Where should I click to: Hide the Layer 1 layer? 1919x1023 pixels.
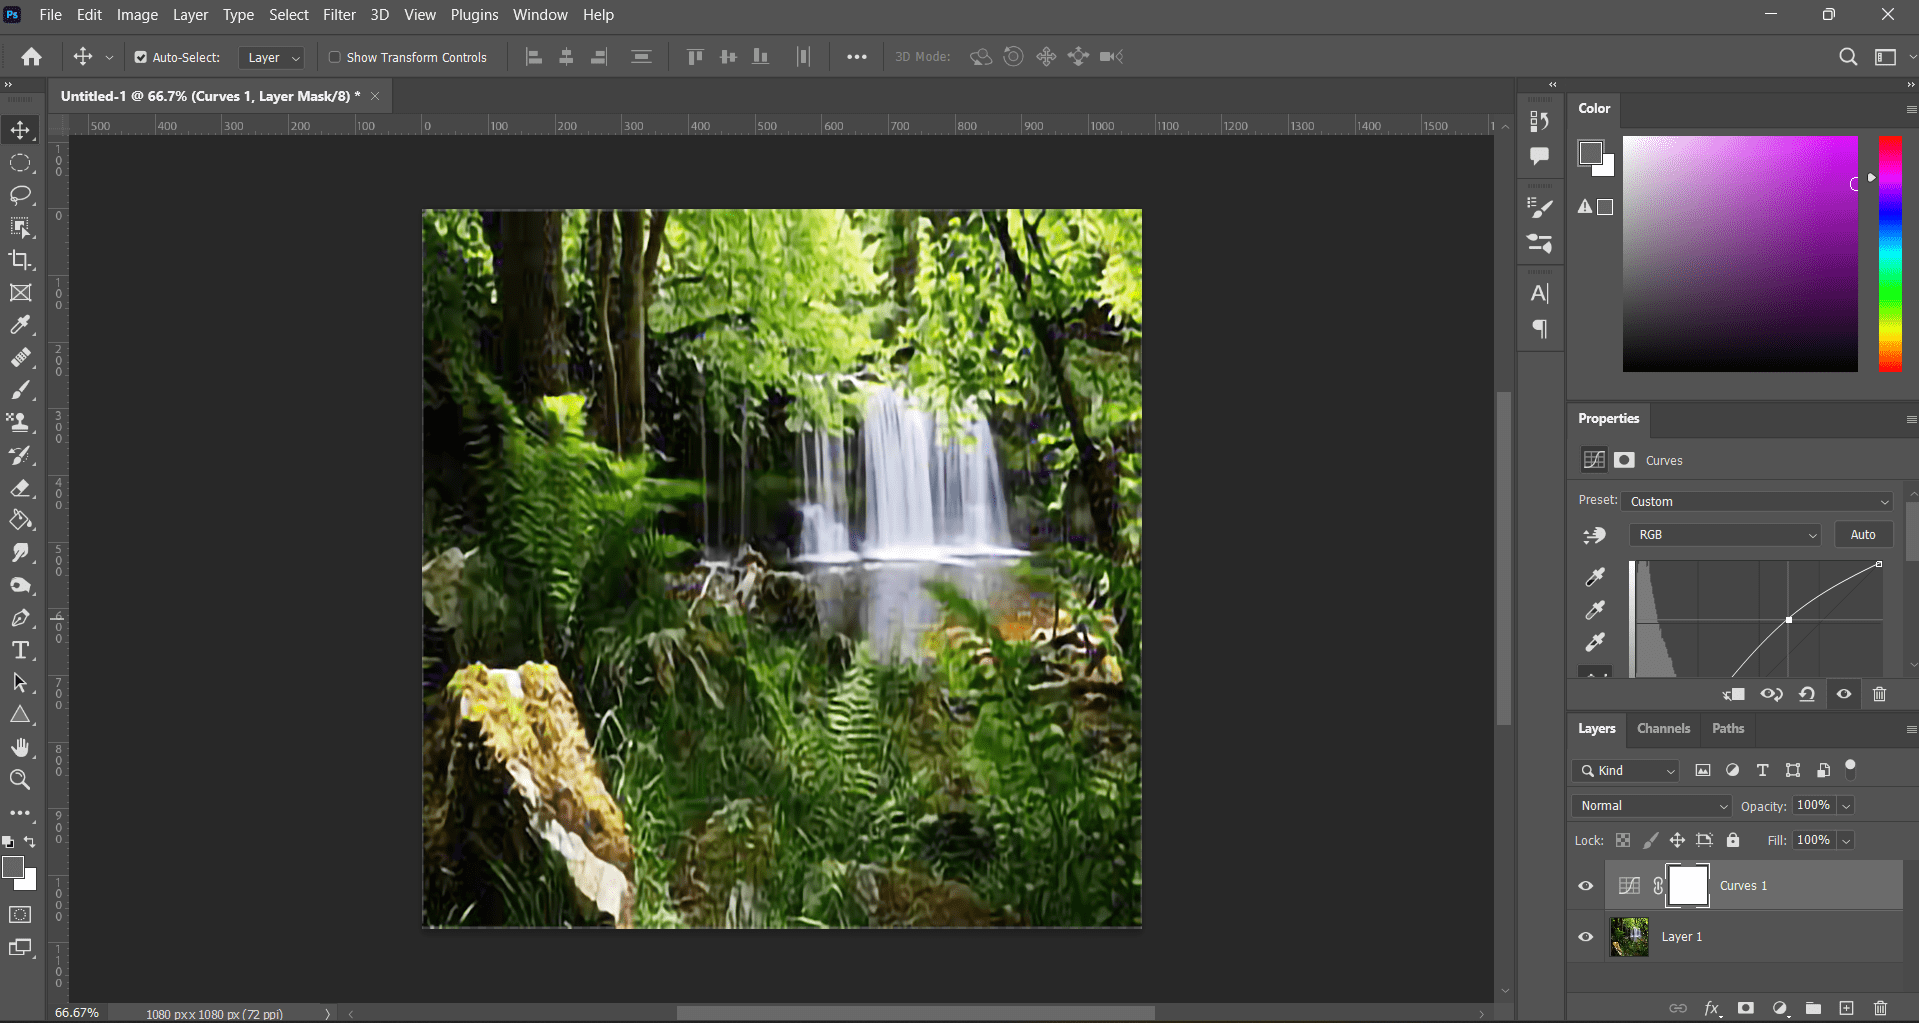pyautogui.click(x=1585, y=937)
